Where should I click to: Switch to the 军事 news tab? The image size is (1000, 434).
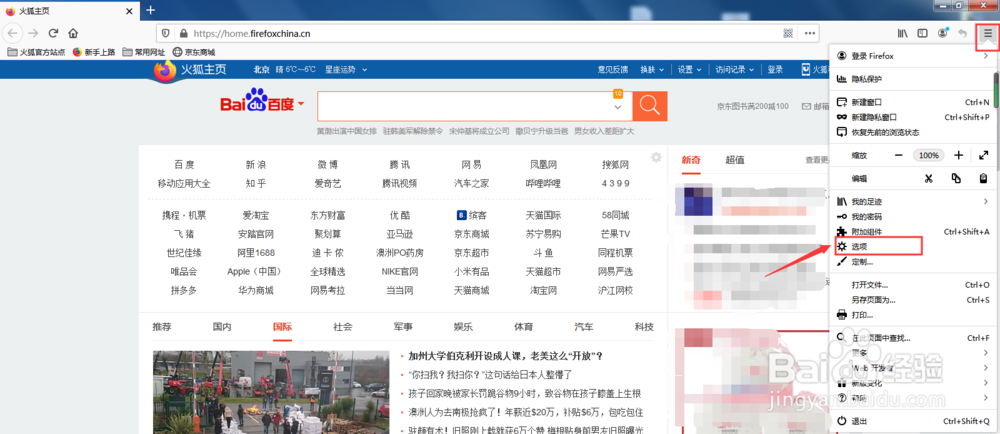403,327
